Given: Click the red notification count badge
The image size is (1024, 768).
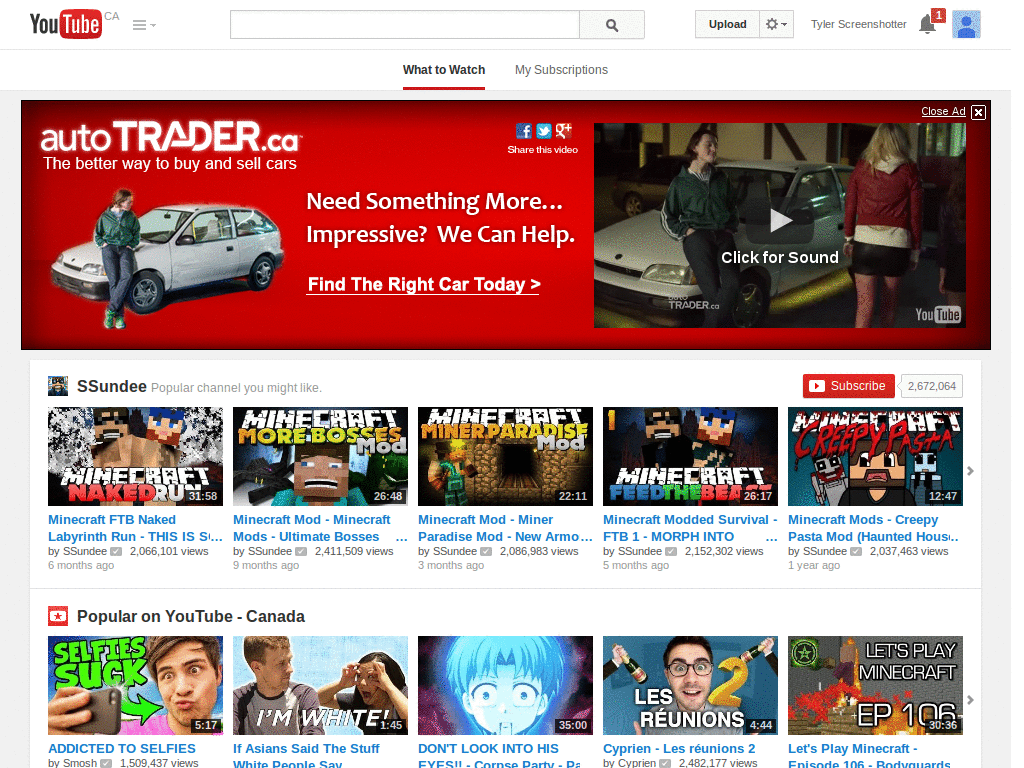Looking at the screenshot, I should (938, 14).
